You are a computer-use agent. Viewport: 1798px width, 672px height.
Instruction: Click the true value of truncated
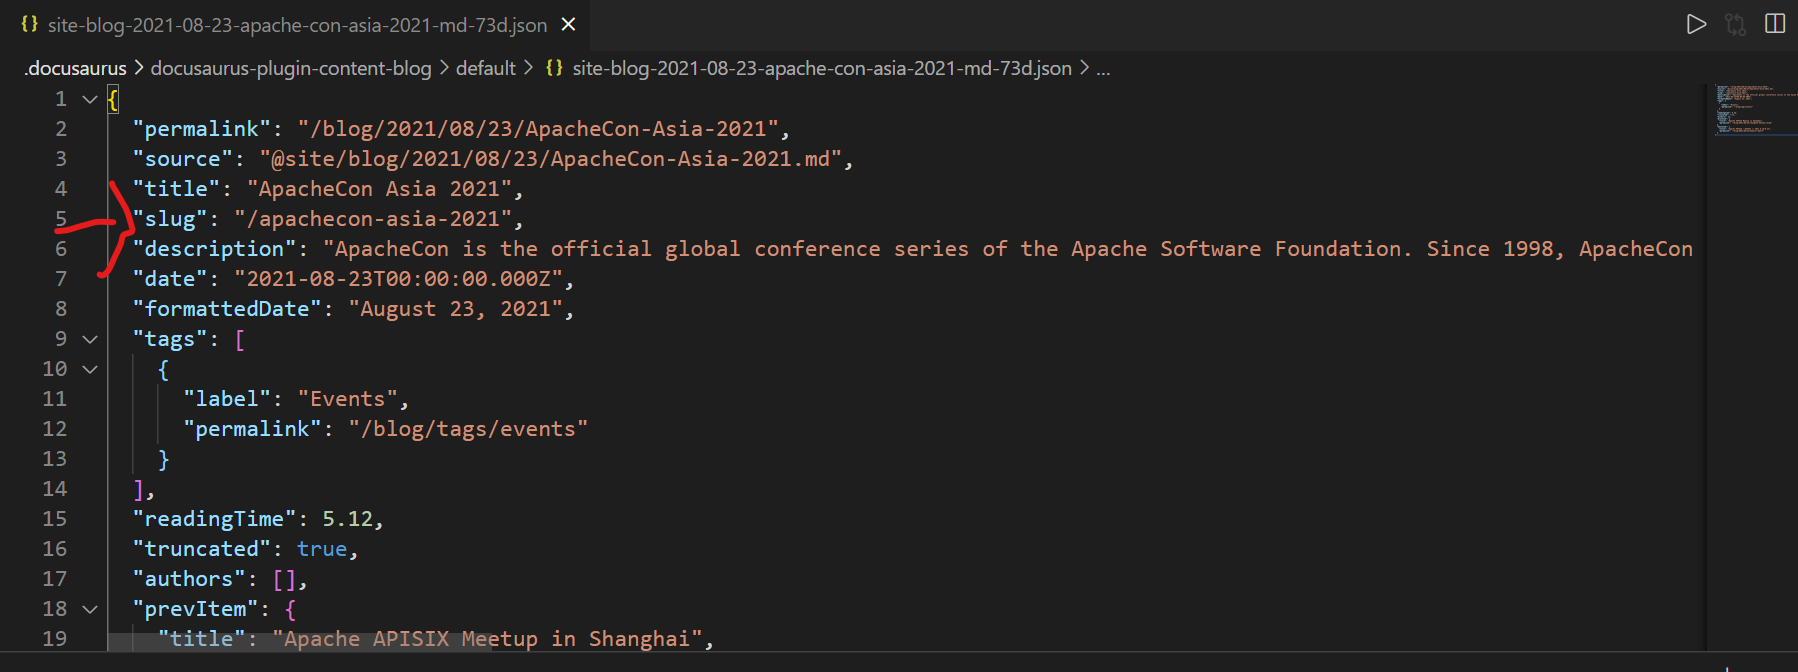[322, 548]
